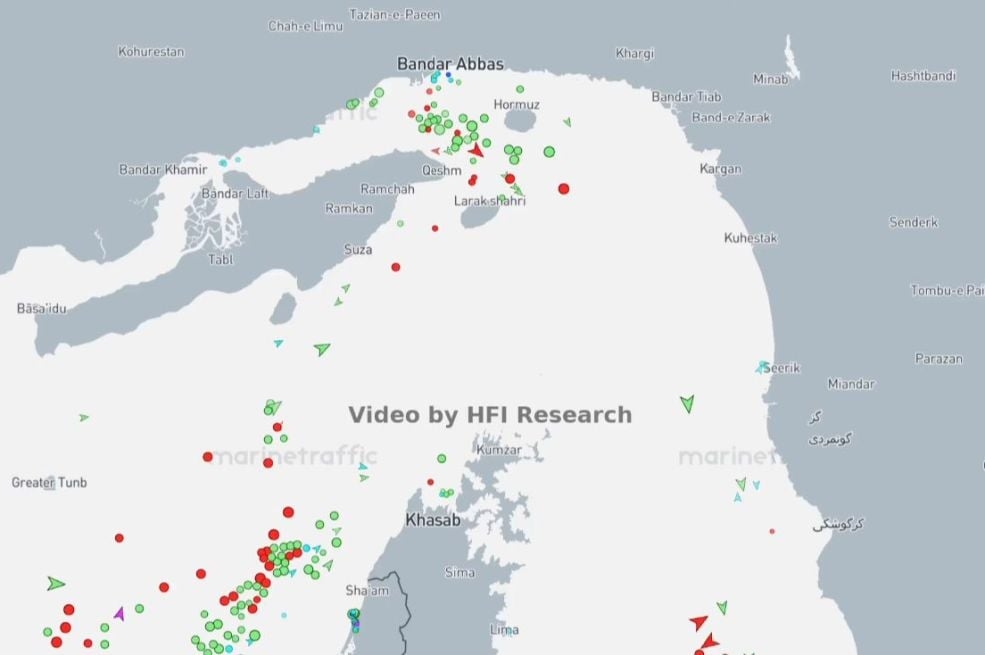The height and width of the screenshot is (655, 985).
Task: Click the large red arrow vessel near Qeshm
Action: 475,151
